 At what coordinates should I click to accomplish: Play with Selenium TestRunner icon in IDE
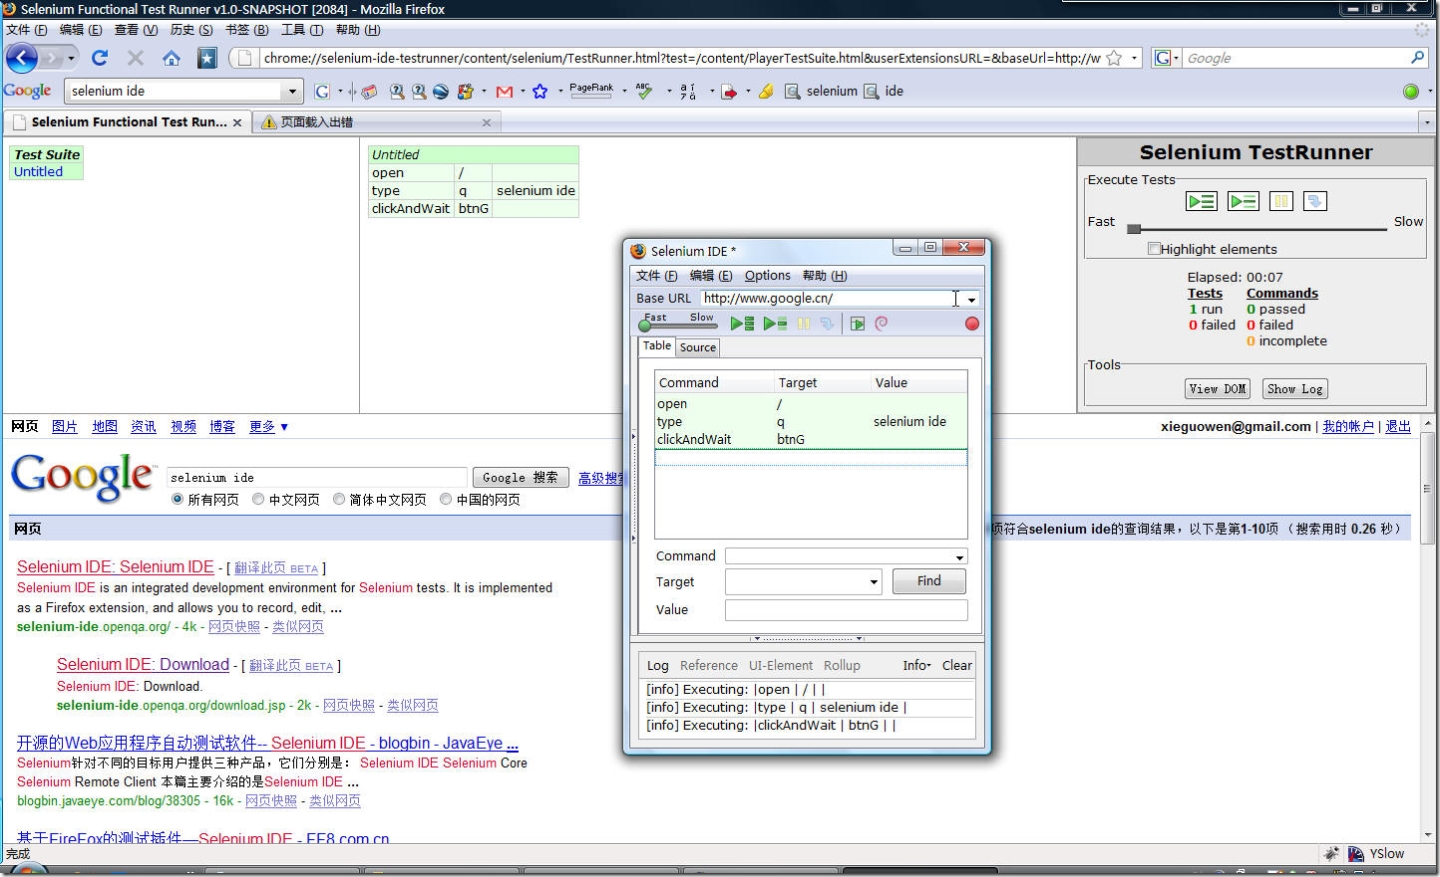point(857,323)
